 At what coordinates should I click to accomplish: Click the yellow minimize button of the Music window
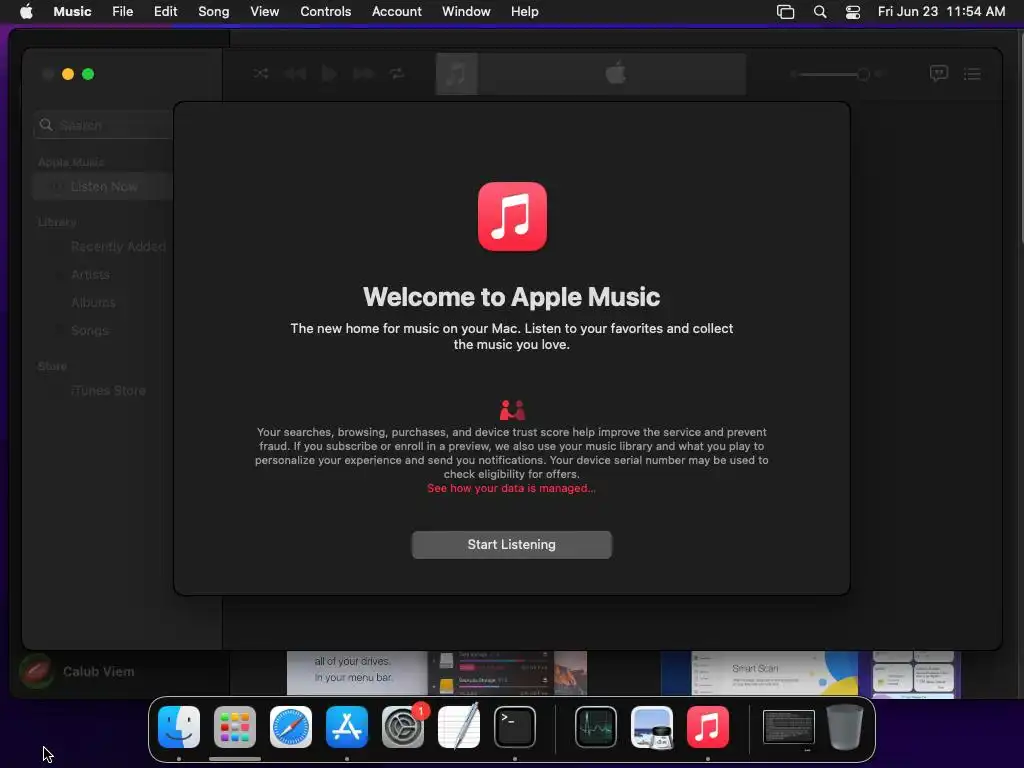click(68, 74)
